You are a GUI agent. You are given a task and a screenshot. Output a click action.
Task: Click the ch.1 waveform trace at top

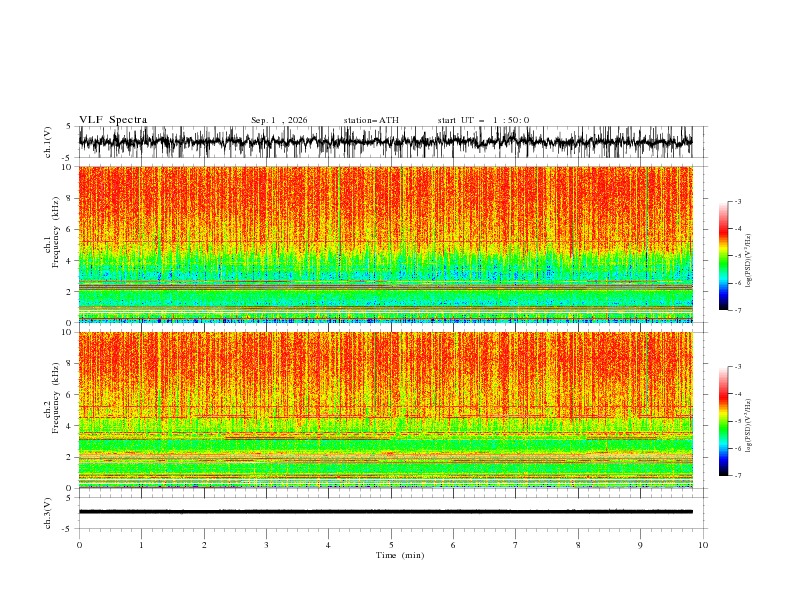[385, 142]
